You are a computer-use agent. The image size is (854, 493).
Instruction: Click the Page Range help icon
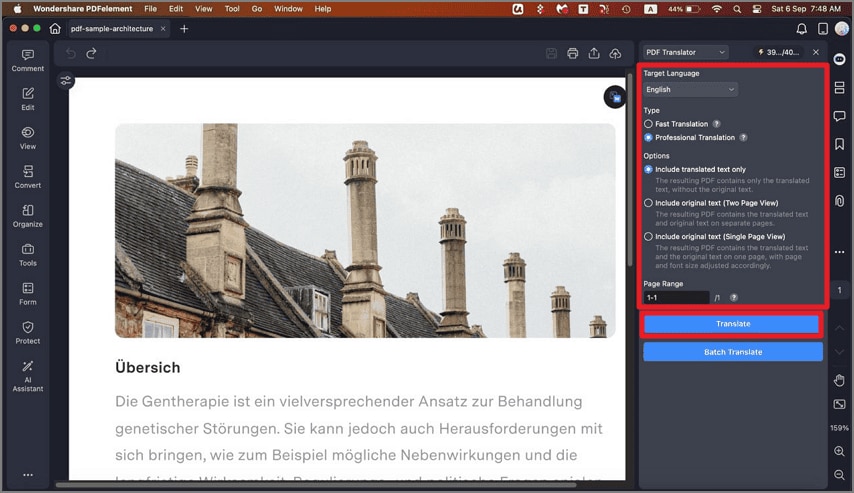[x=734, y=297]
